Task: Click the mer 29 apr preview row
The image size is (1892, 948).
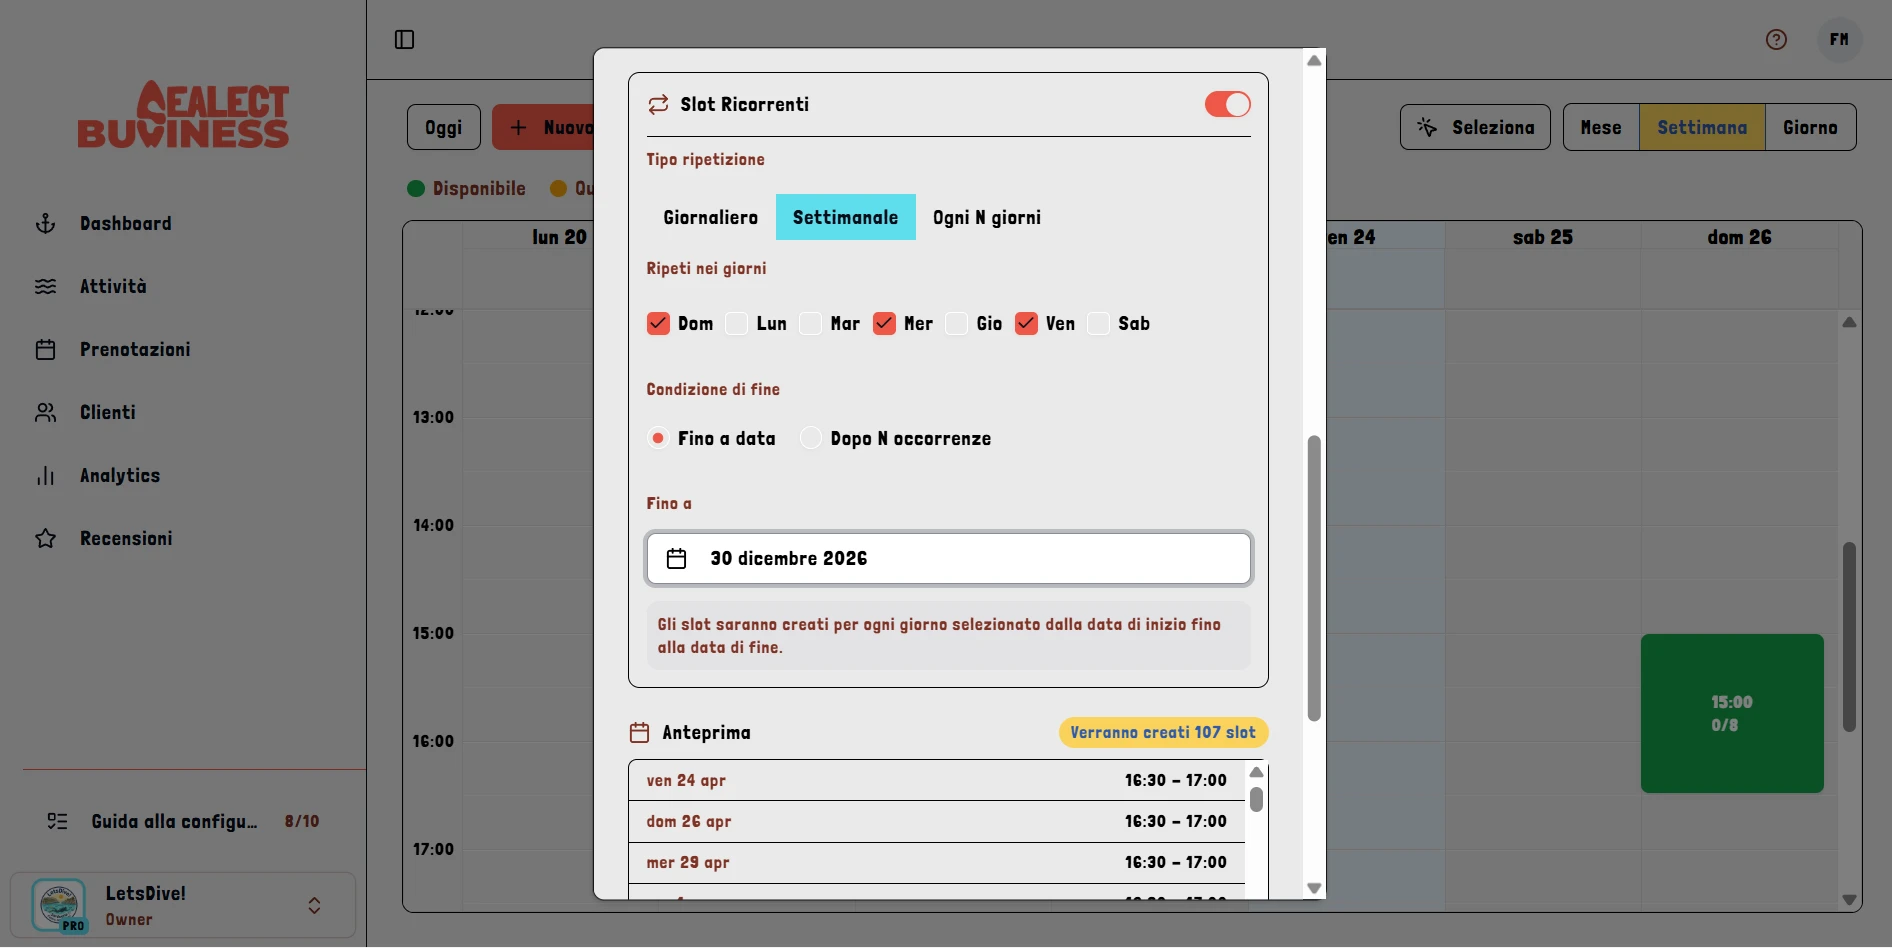Action: tap(937, 862)
